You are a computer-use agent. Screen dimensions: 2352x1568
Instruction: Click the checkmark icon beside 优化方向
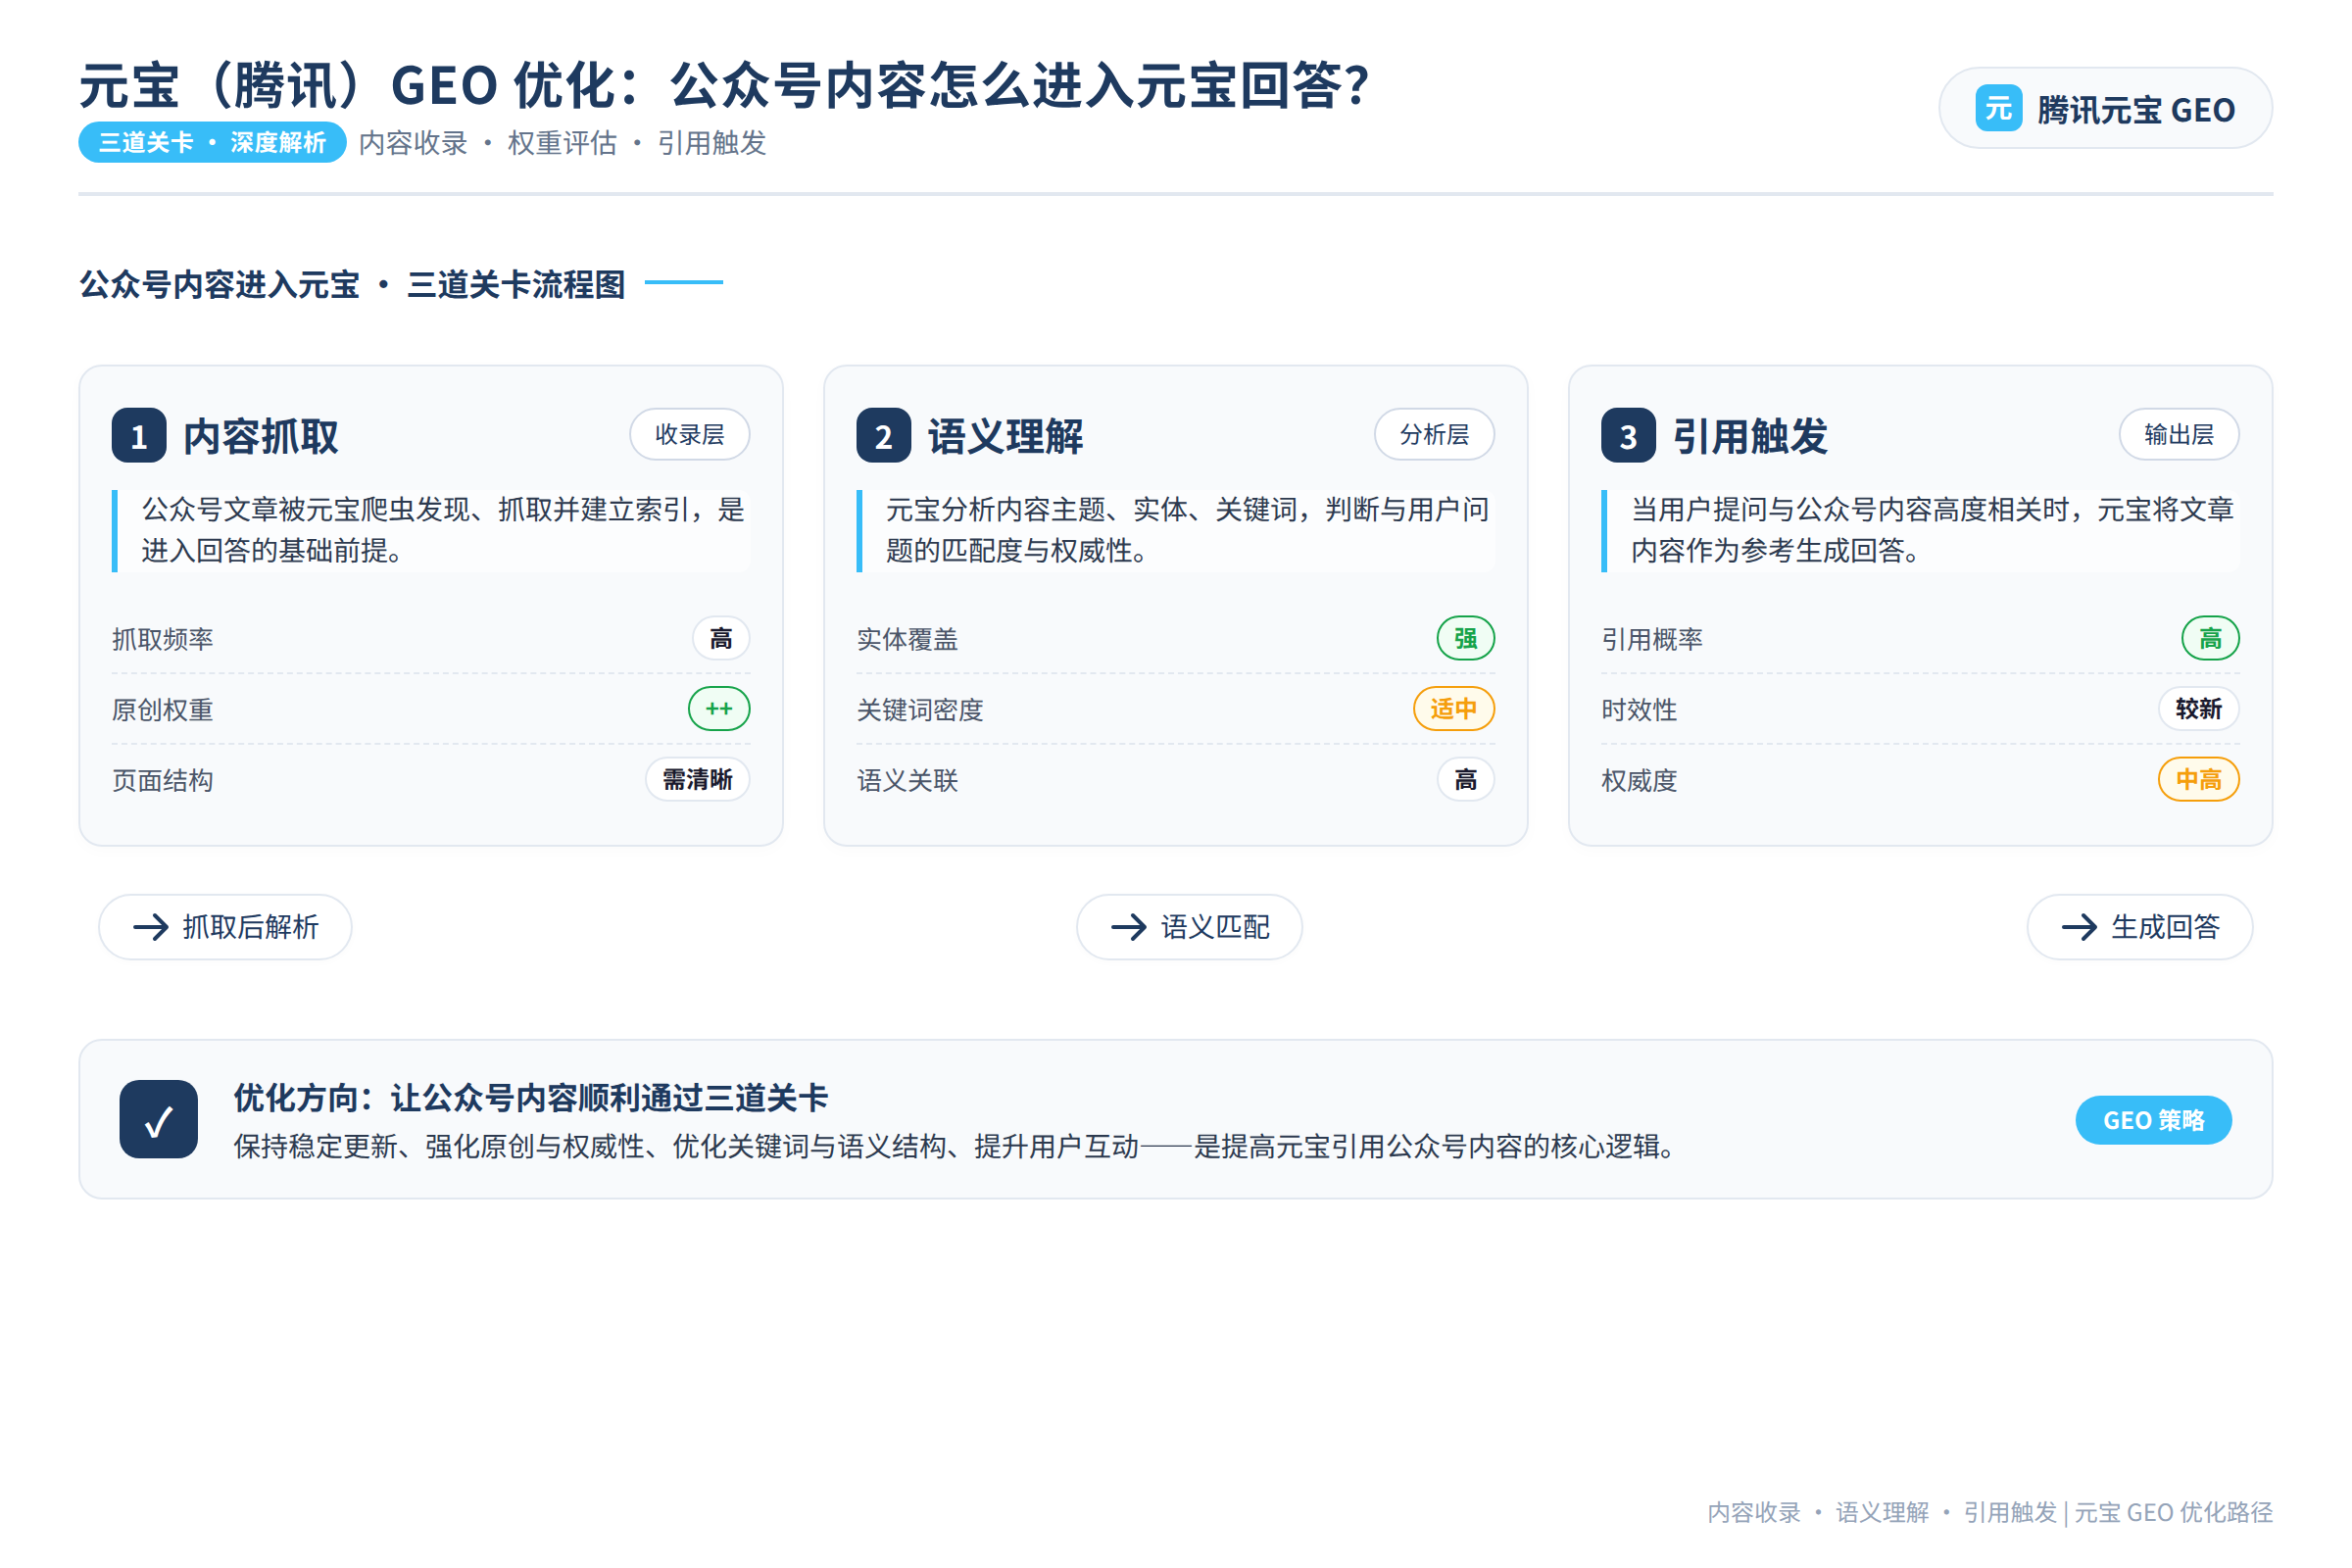pos(158,1119)
